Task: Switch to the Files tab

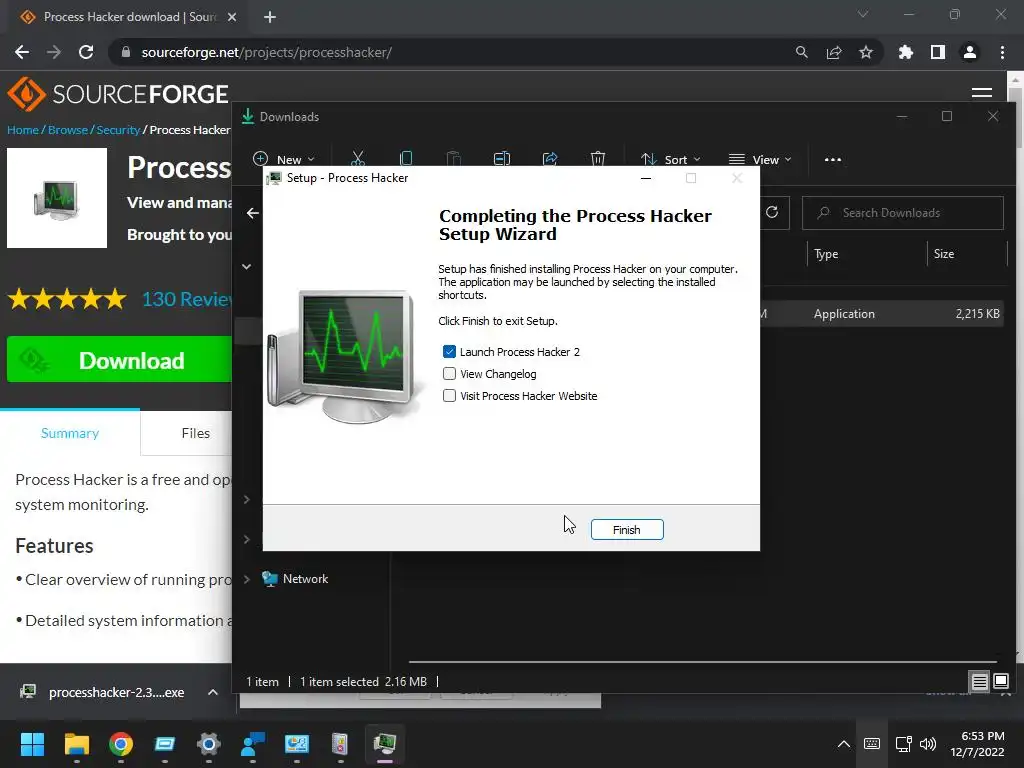Action: coord(195,433)
